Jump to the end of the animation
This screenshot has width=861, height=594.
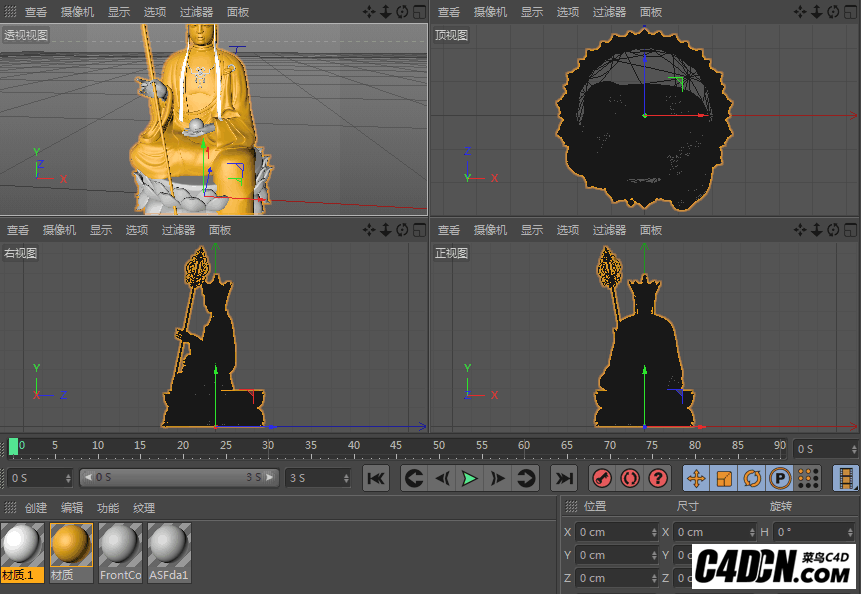point(564,478)
